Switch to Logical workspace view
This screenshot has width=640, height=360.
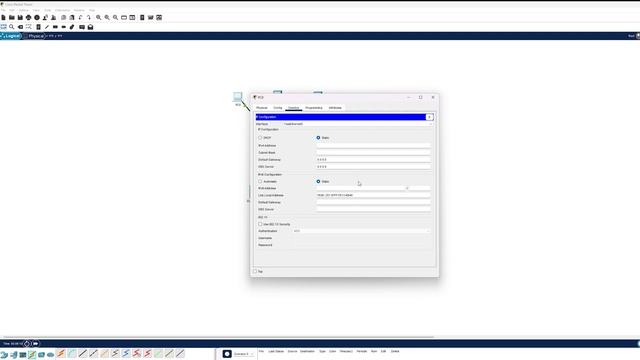11,36
